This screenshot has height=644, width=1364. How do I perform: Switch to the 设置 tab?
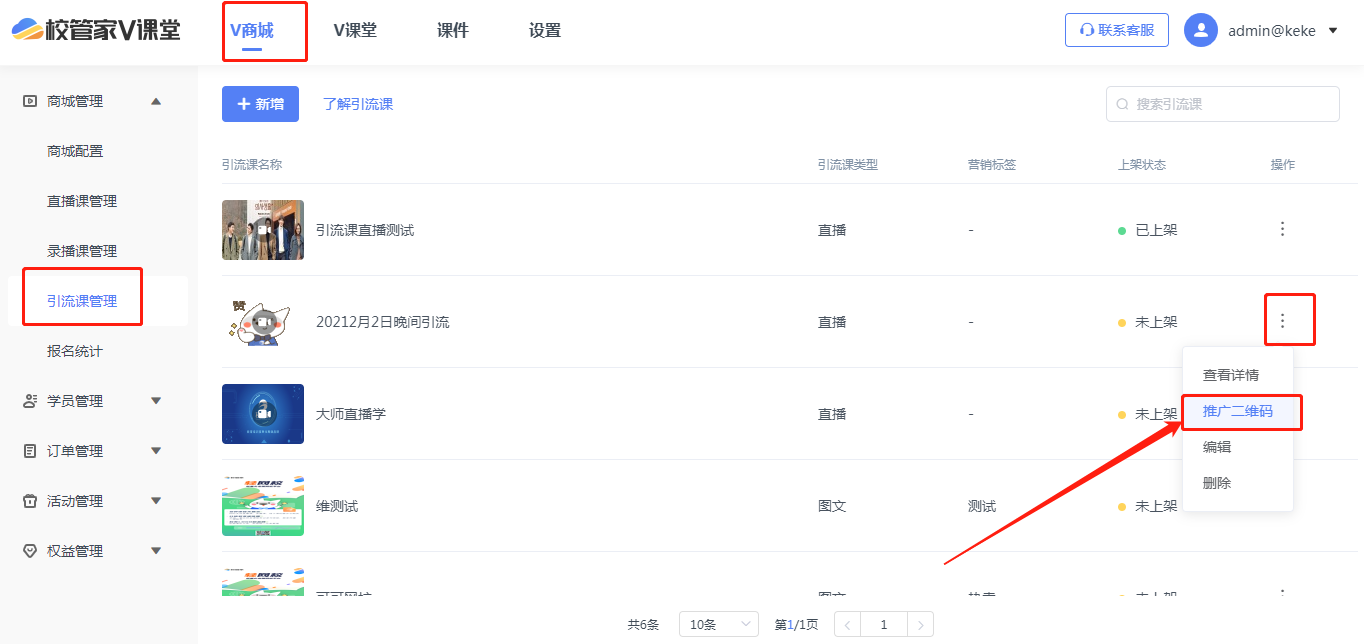pos(545,31)
